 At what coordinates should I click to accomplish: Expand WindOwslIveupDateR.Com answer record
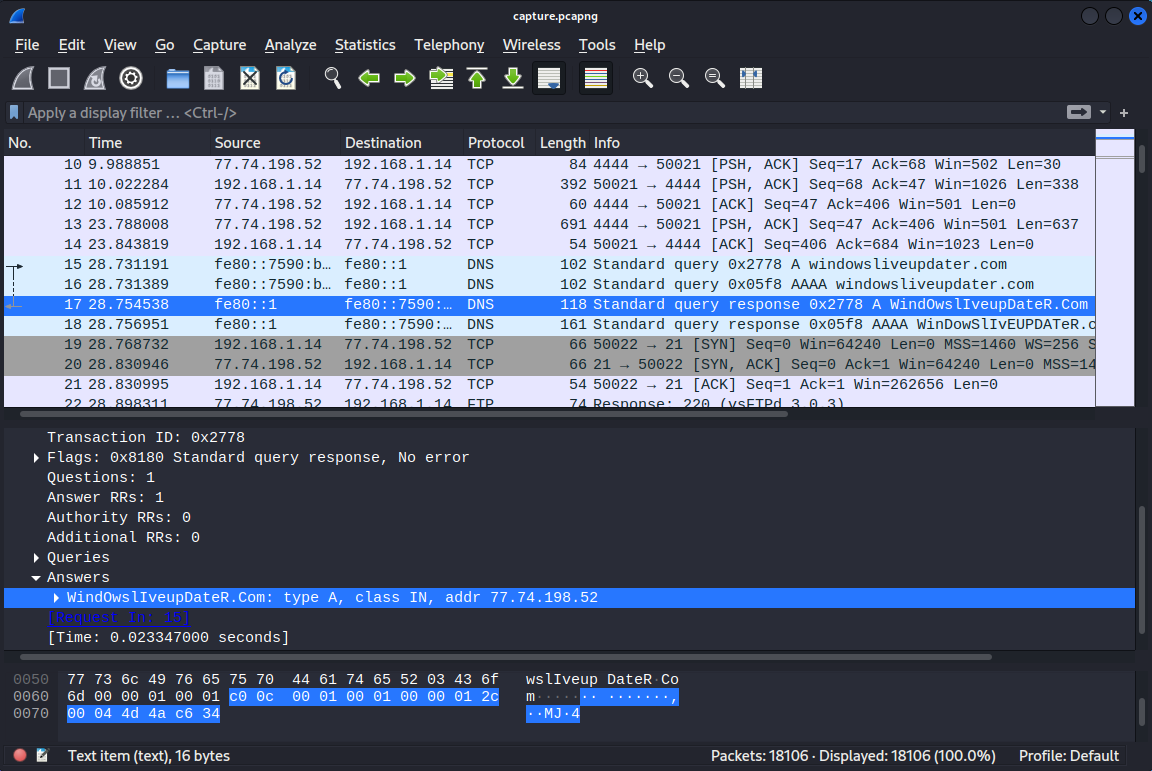(x=56, y=598)
